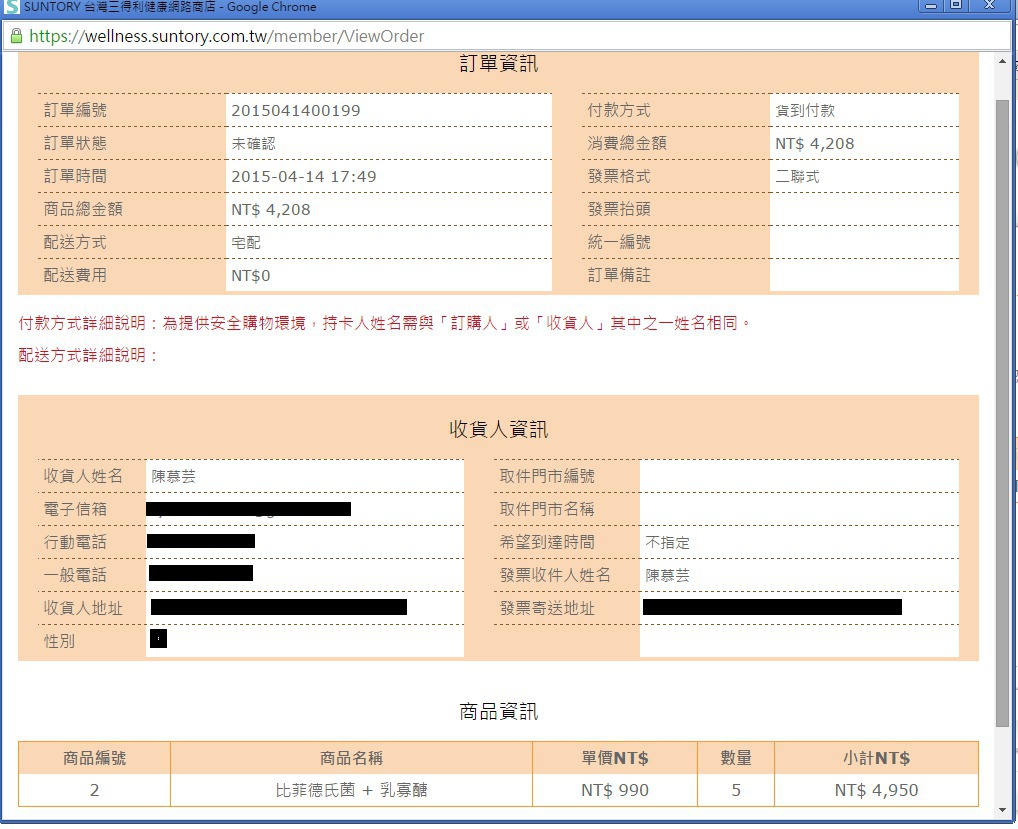Image resolution: width=1018 pixels, height=829 pixels.
Task: Click desired arrival time 不指定
Action: tap(667, 543)
